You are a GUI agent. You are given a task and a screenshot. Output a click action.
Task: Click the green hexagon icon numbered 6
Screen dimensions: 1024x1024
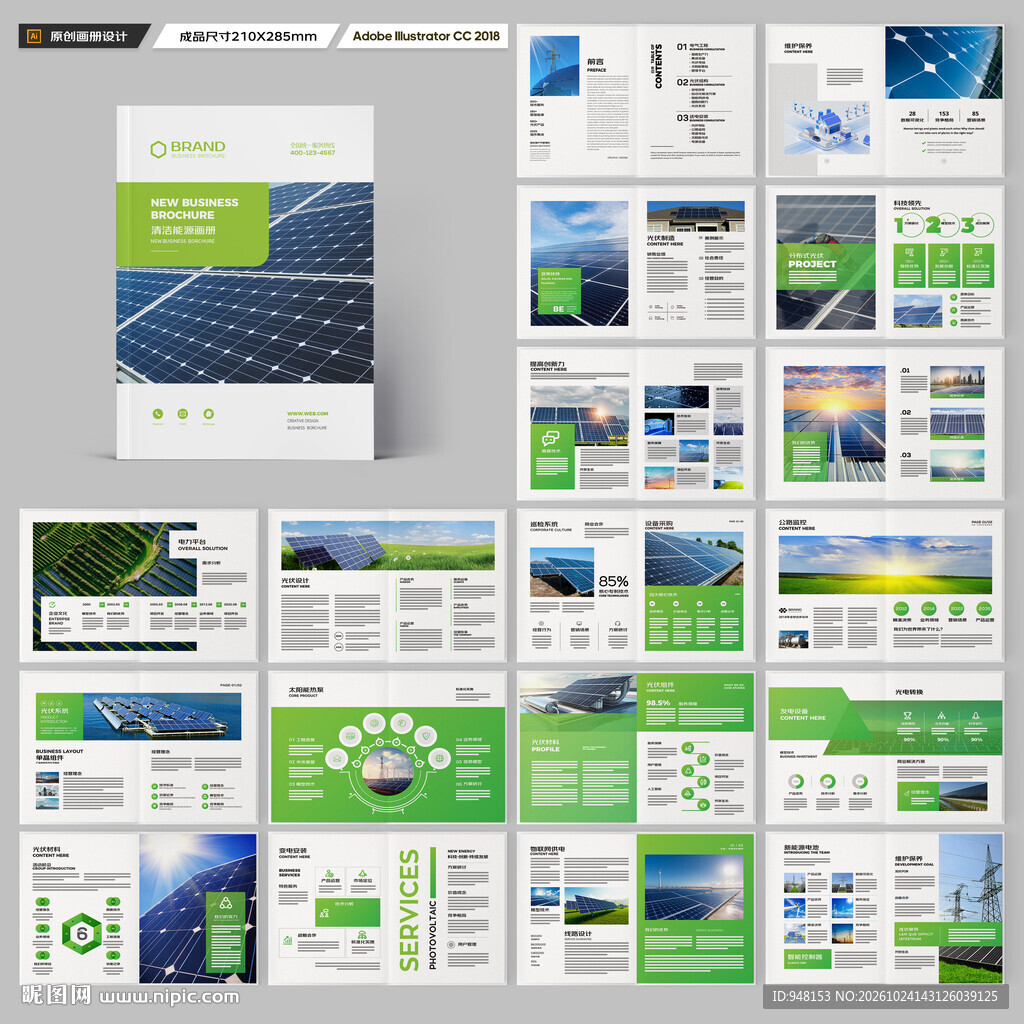[82, 934]
